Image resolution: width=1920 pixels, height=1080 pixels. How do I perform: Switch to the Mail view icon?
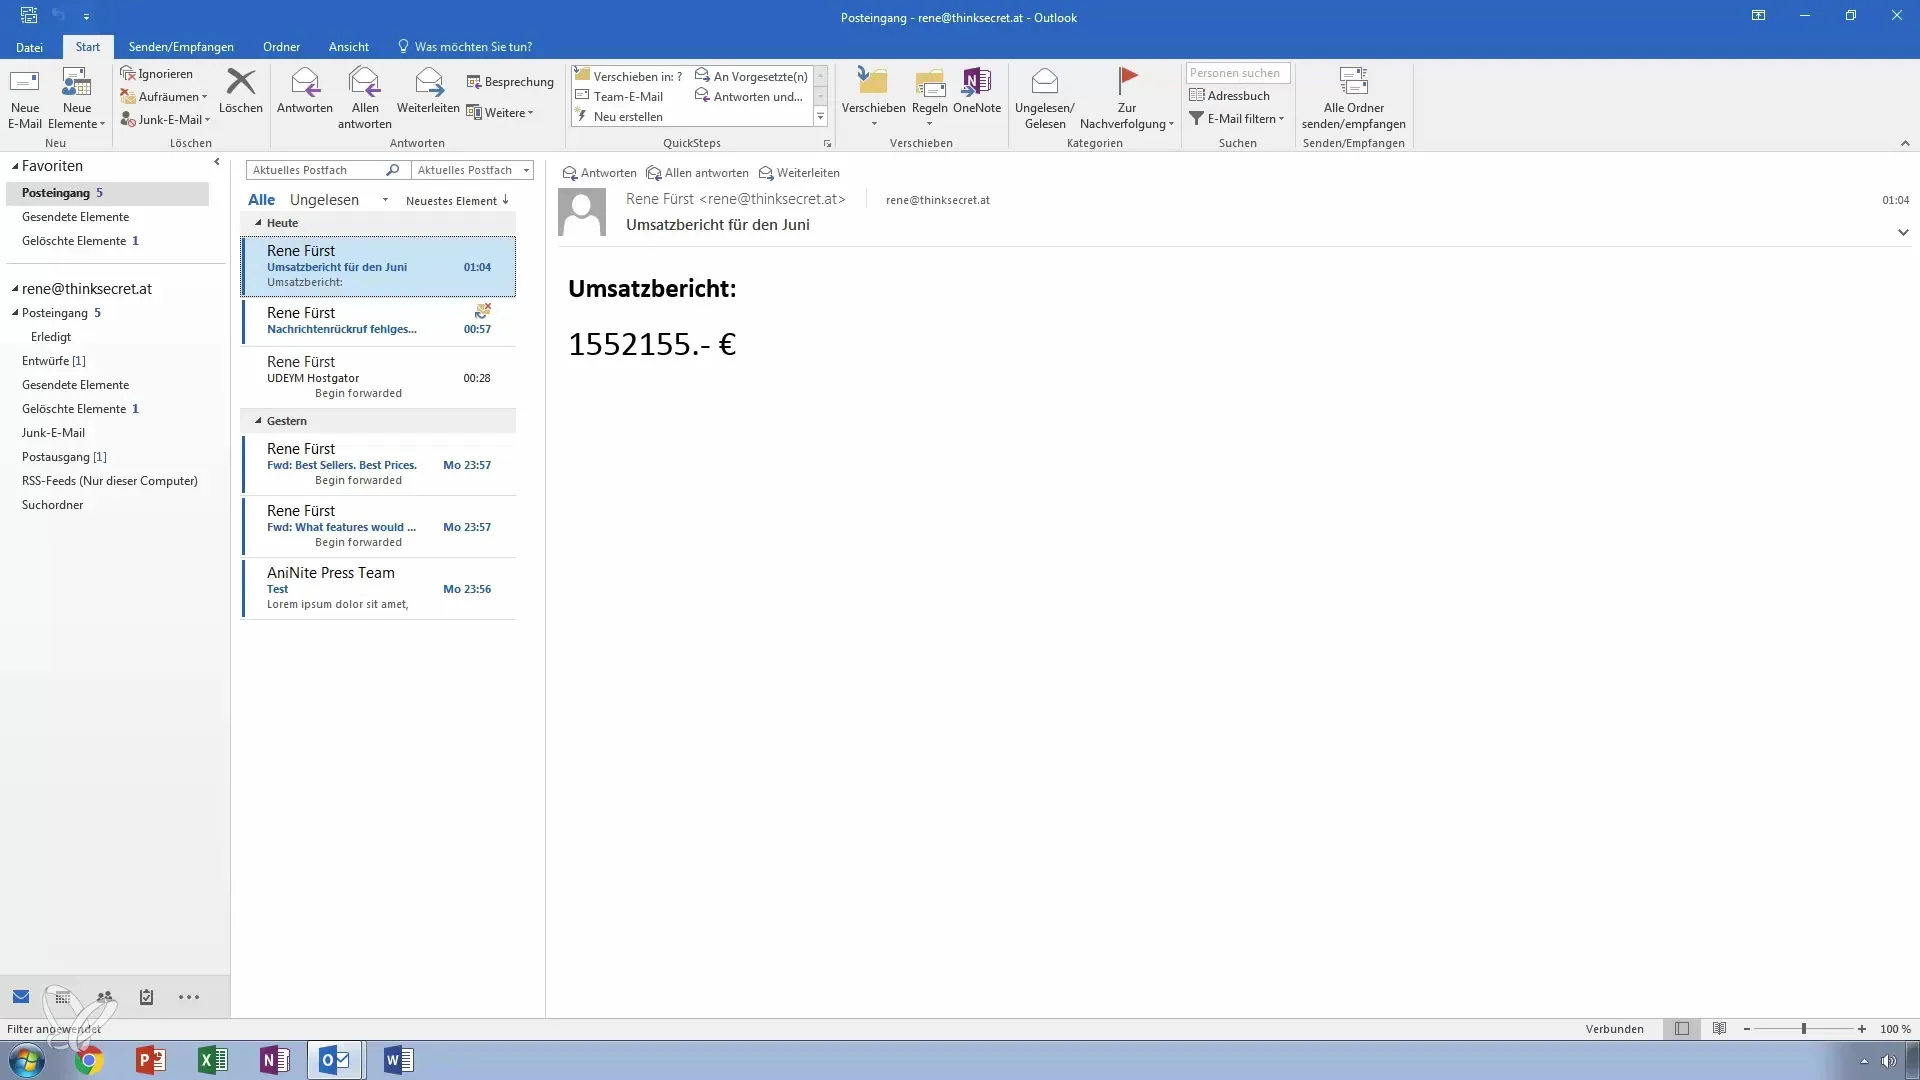click(x=21, y=997)
